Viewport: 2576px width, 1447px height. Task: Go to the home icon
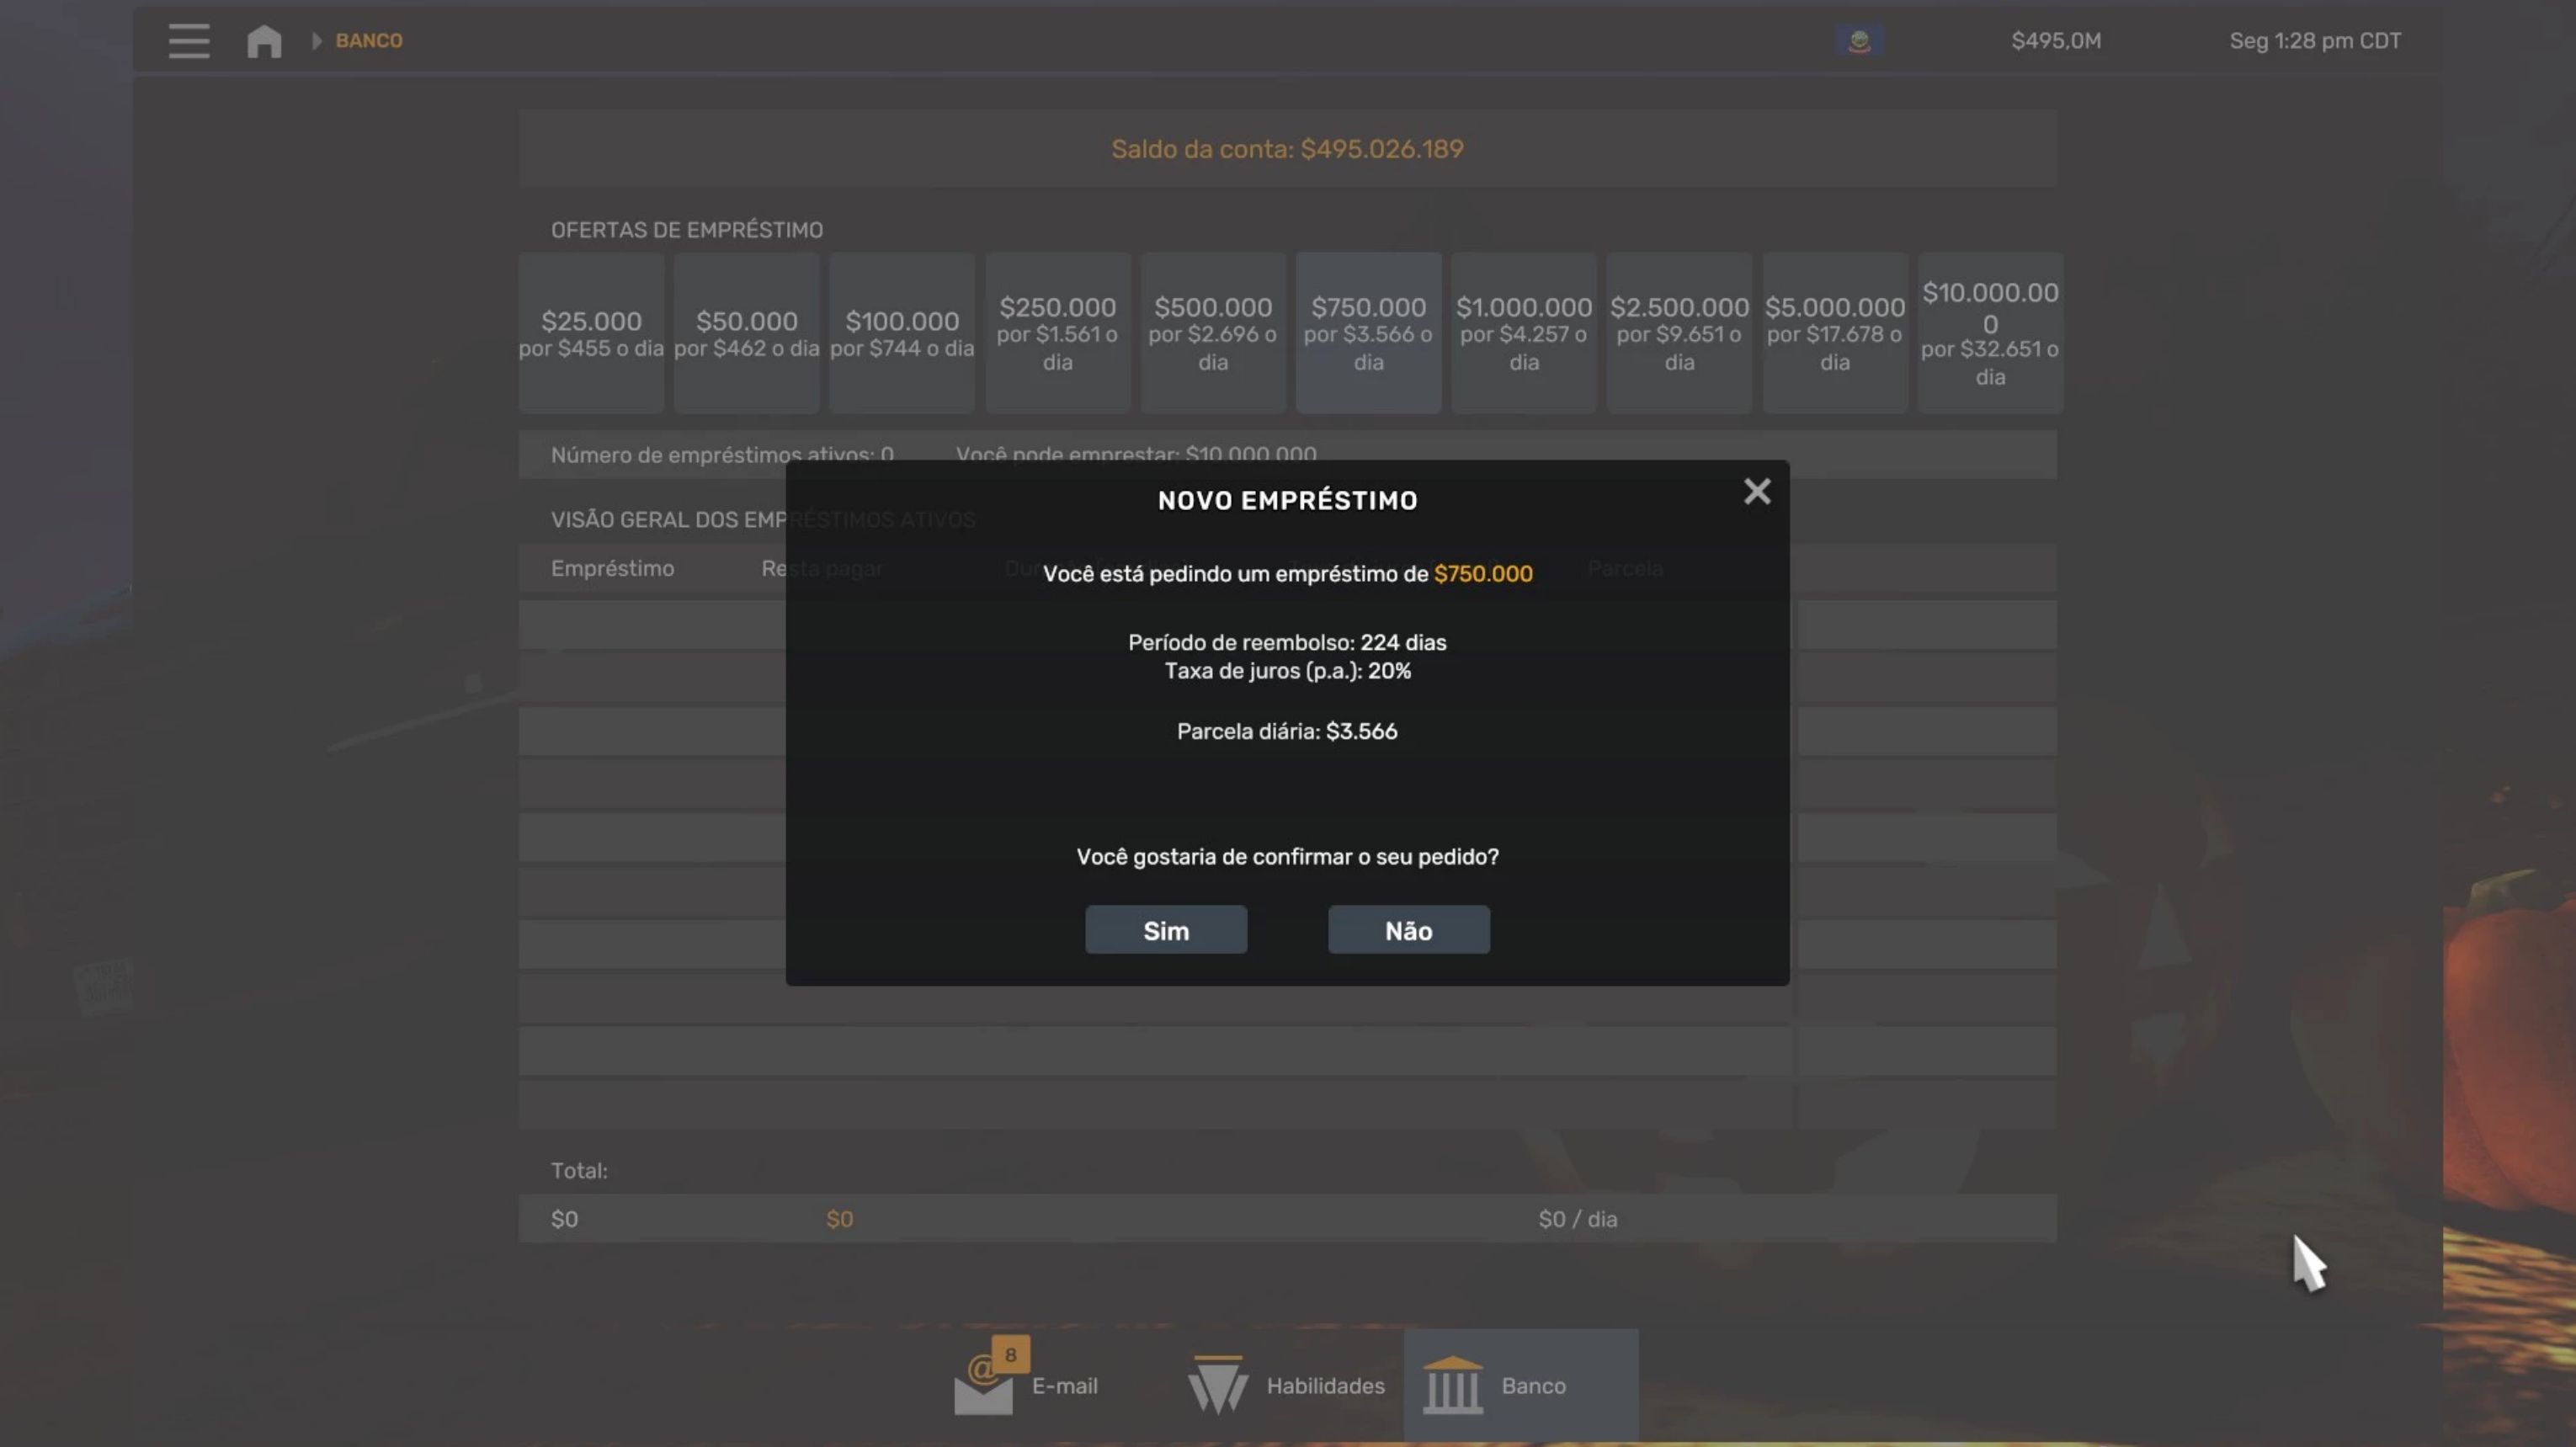point(264,41)
